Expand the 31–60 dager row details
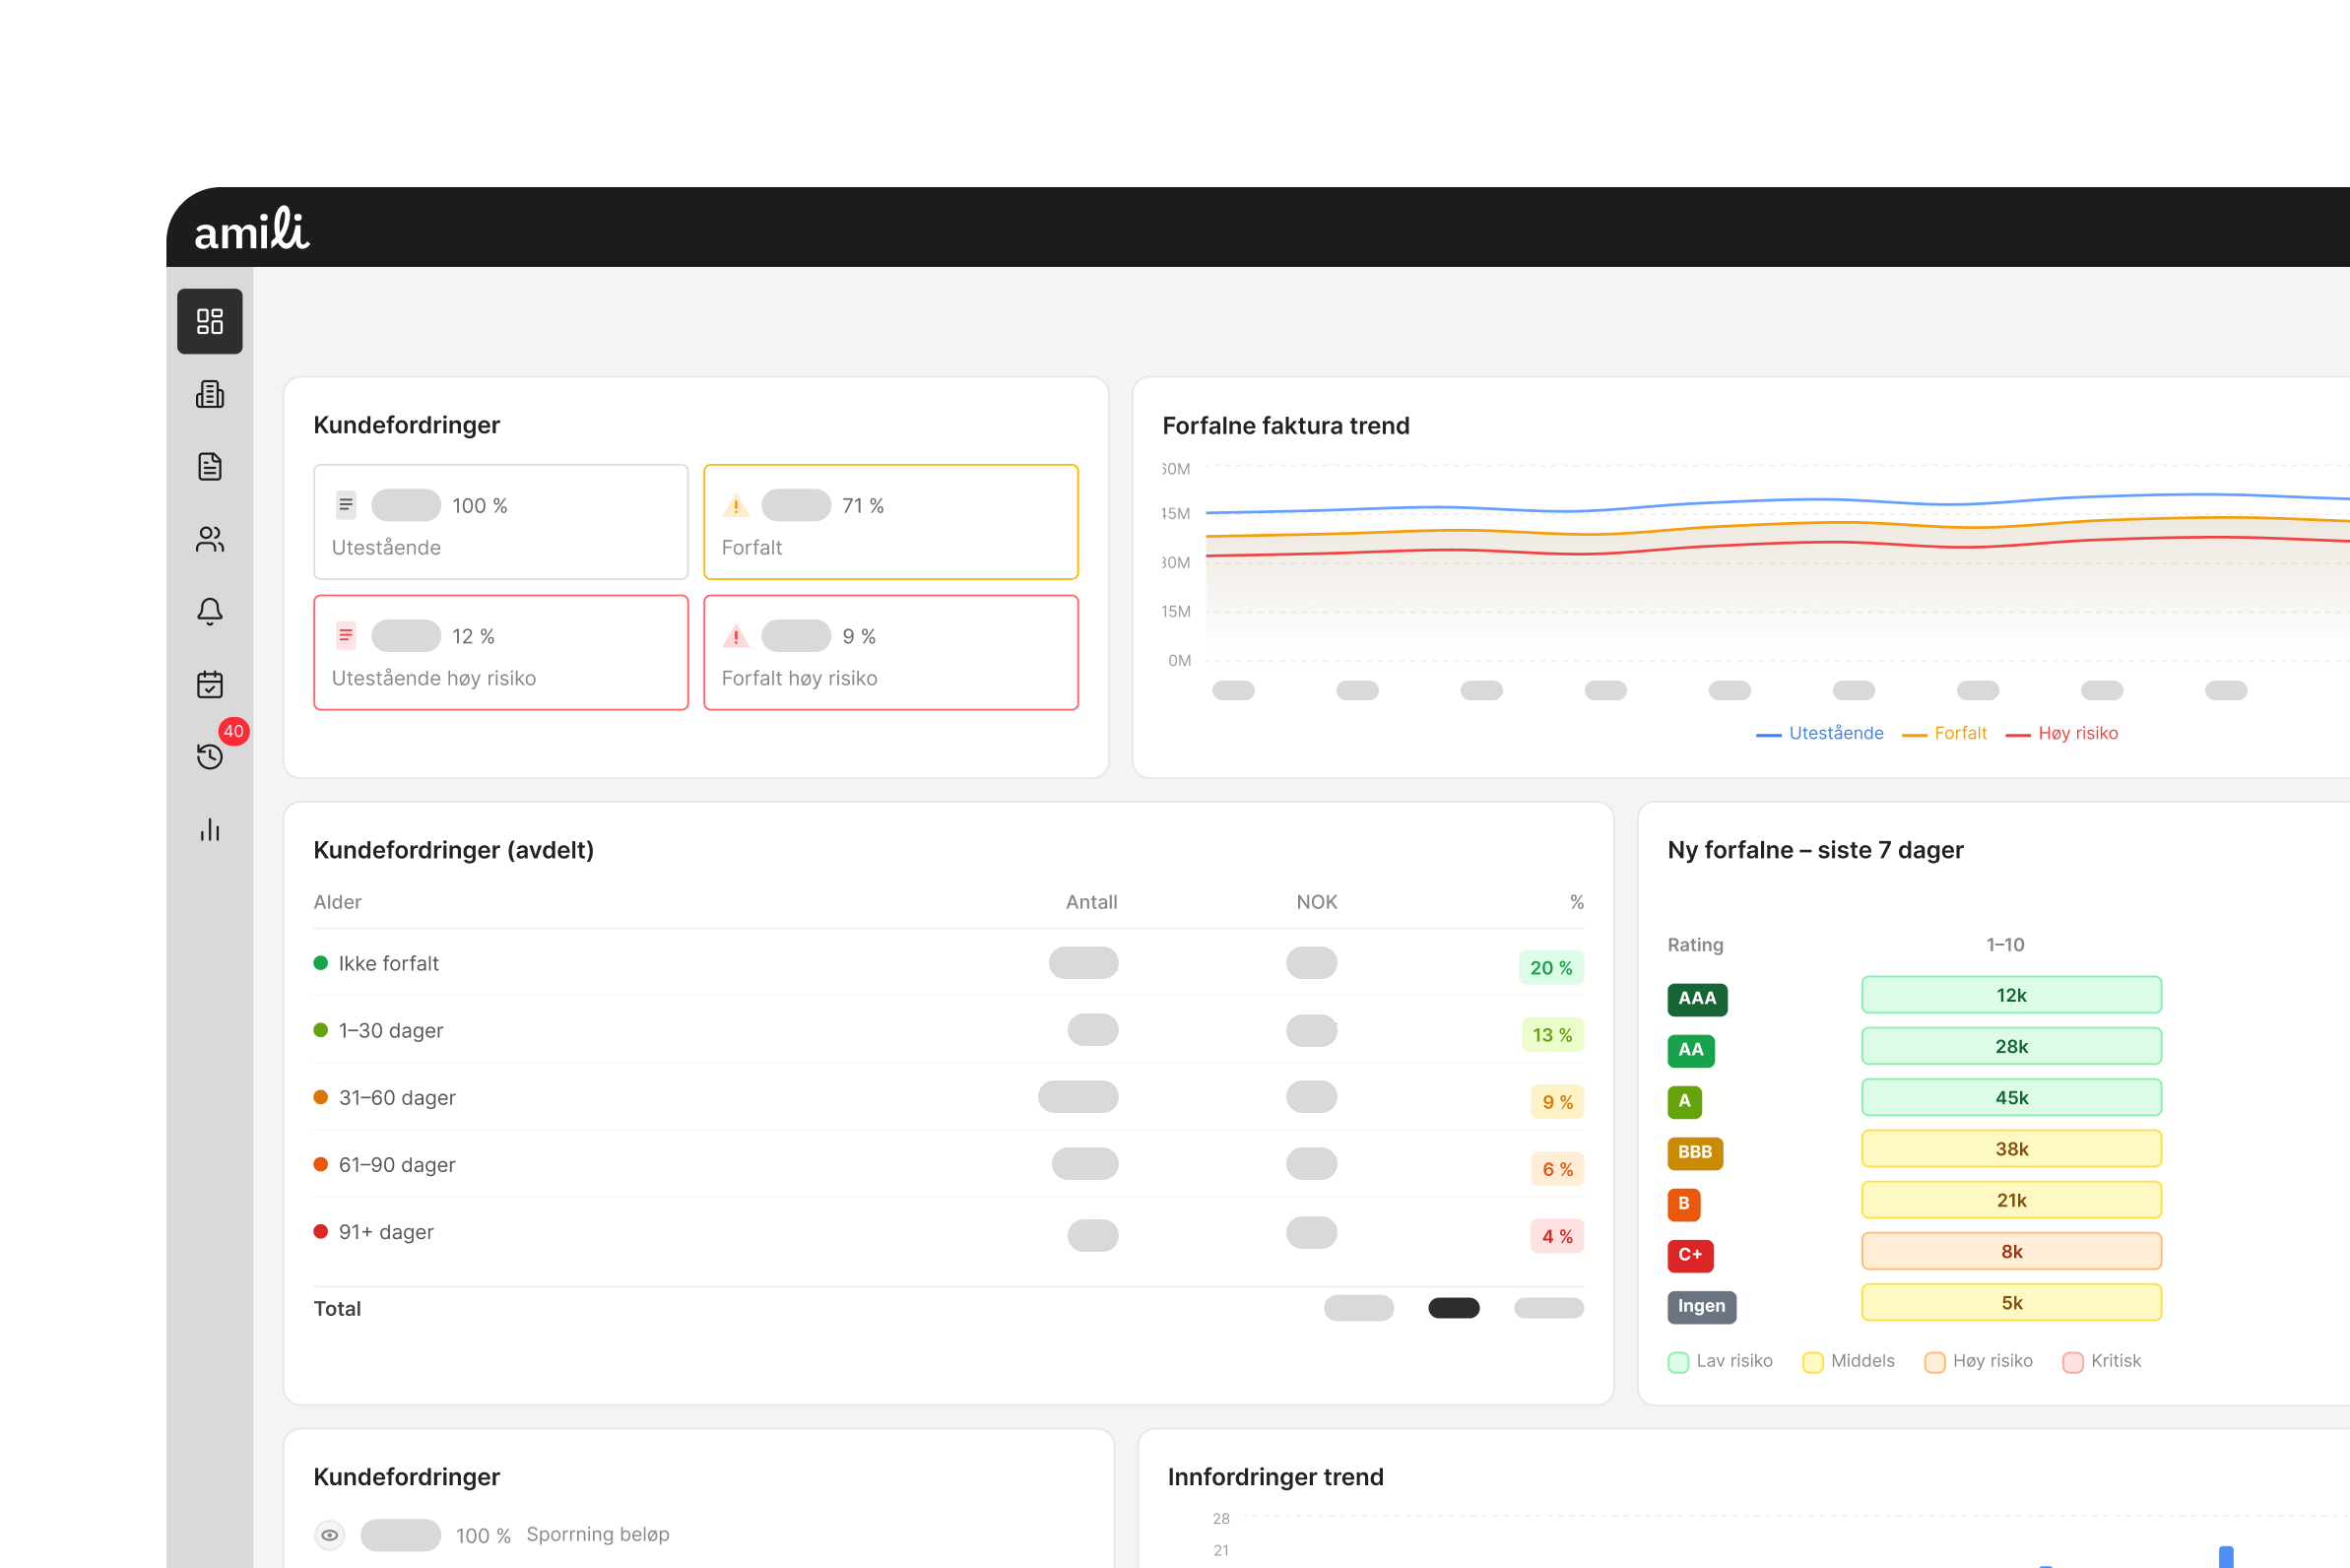This screenshot has height=1568, width=2350. pos(396,1097)
